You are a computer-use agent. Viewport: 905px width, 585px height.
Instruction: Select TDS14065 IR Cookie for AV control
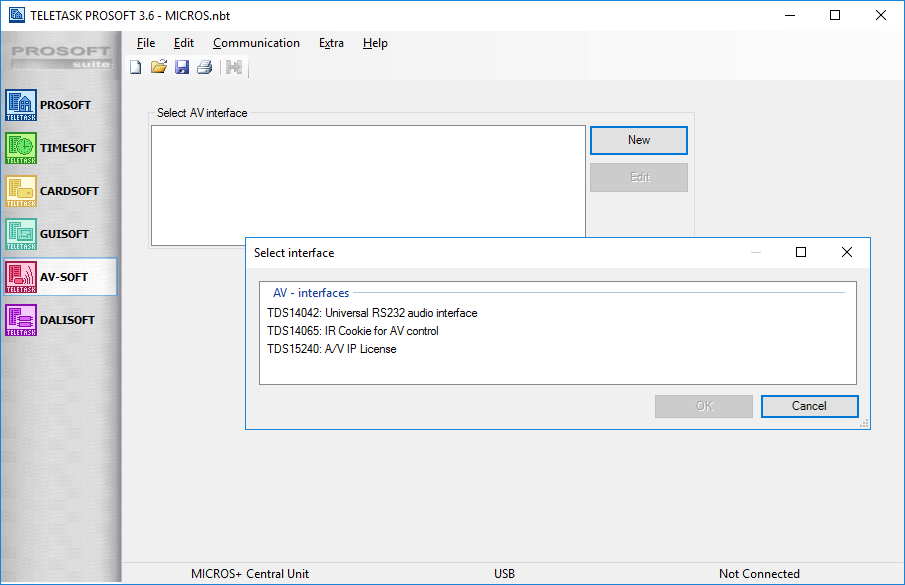pos(352,331)
